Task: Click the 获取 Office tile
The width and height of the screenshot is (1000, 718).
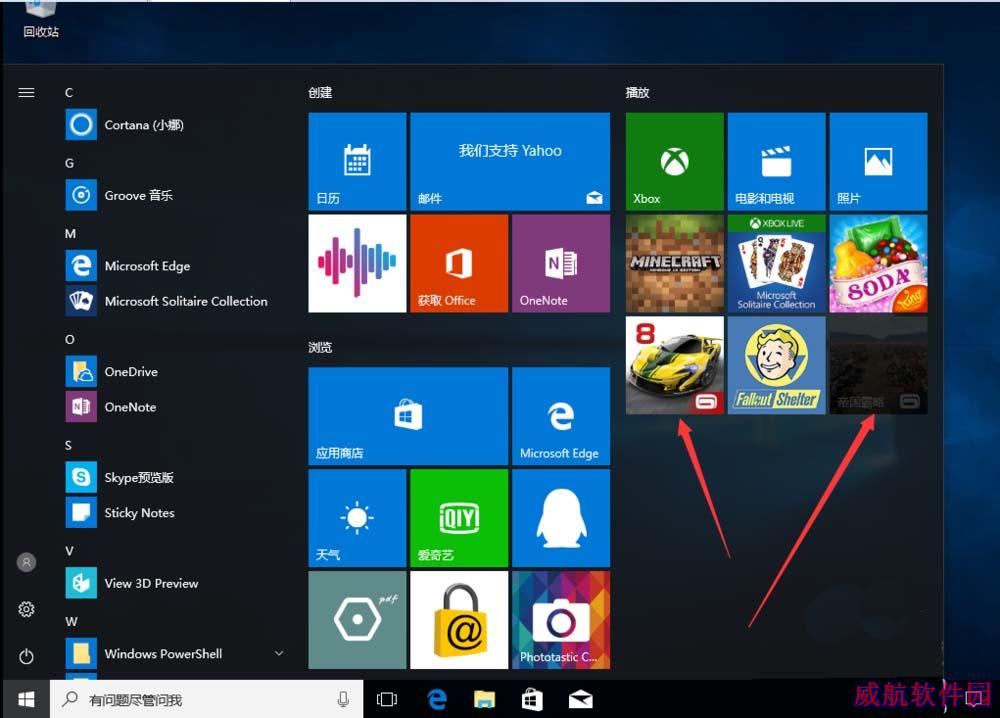Action: 459,263
